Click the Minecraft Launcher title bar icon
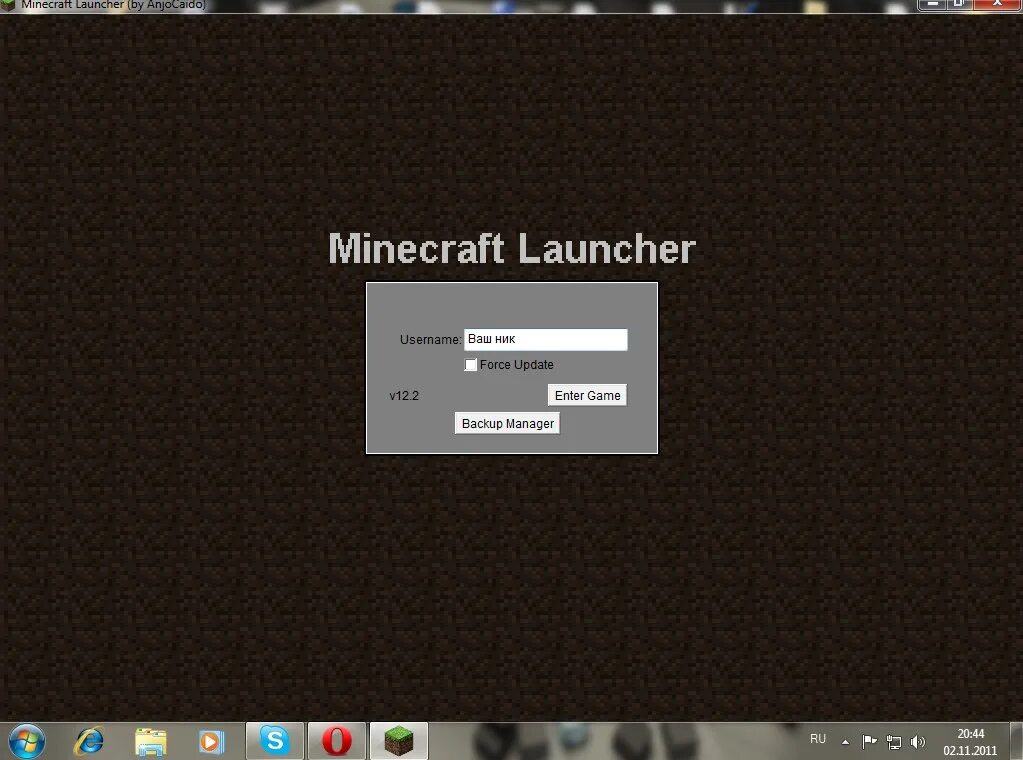The height and width of the screenshot is (760, 1023). click(x=8, y=5)
